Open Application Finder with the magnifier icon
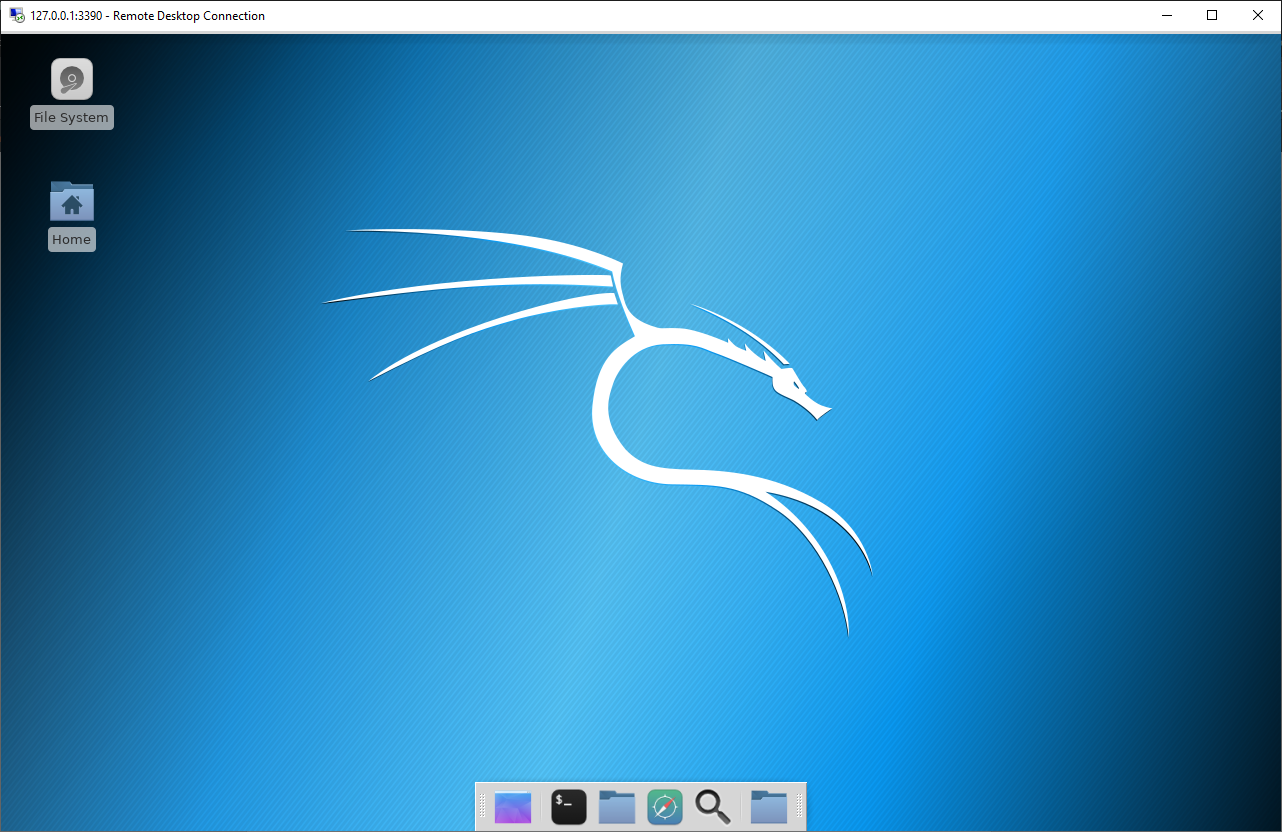 [712, 806]
